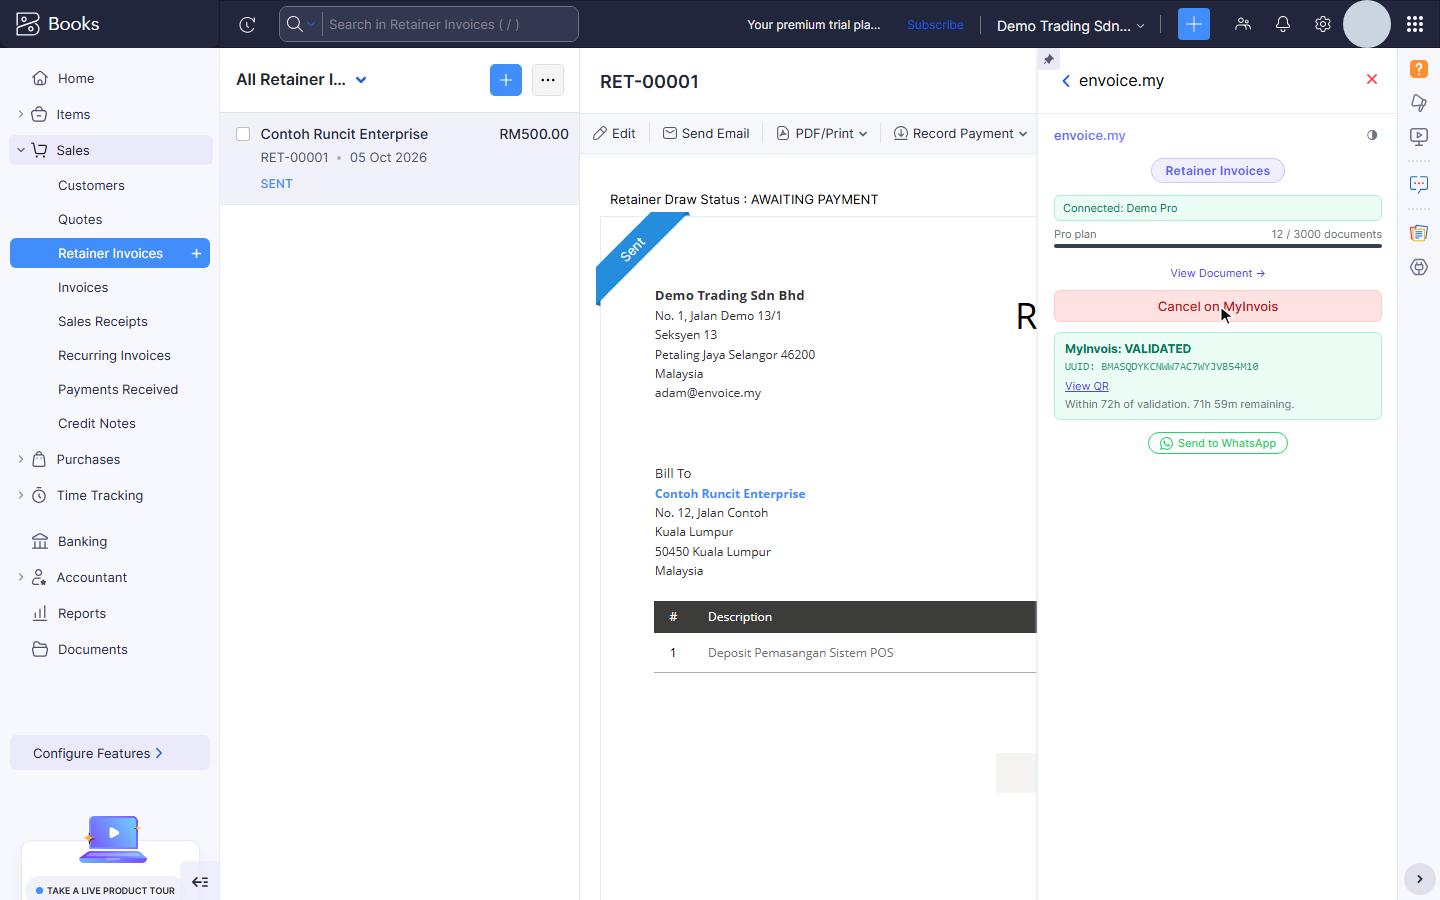
Task: Open the video tutorials monitor icon
Action: (x=1419, y=136)
